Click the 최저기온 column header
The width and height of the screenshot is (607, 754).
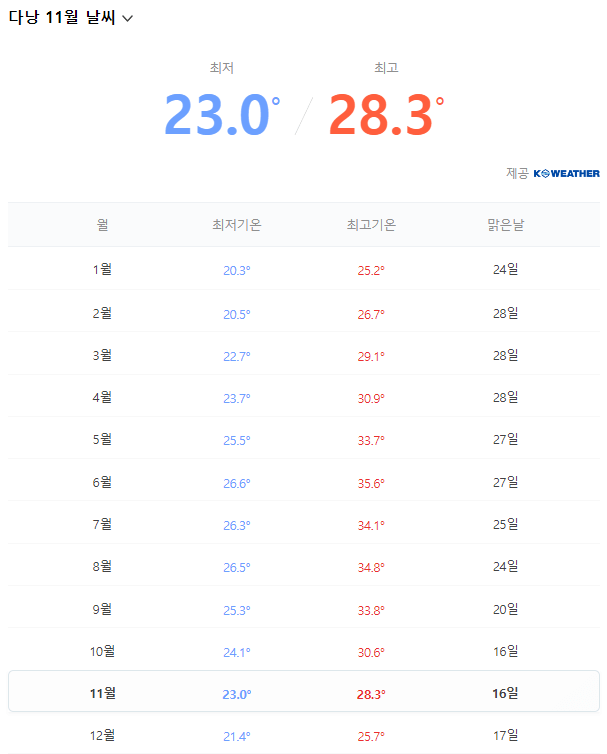(x=237, y=225)
